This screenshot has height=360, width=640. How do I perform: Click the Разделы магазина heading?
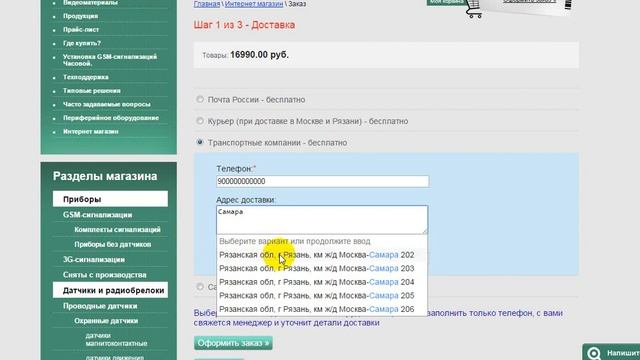point(105,176)
